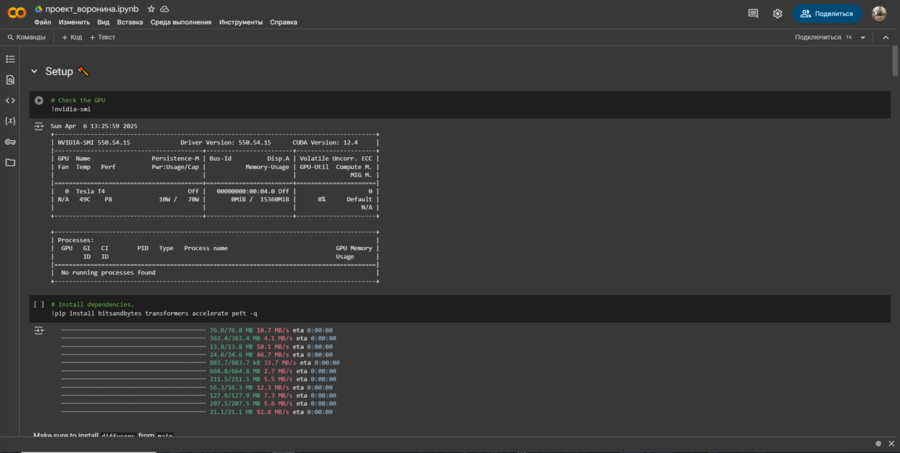Viewport: 900px width, 453px height.
Task: Open the Среда выполнения menu
Action: click(x=181, y=21)
